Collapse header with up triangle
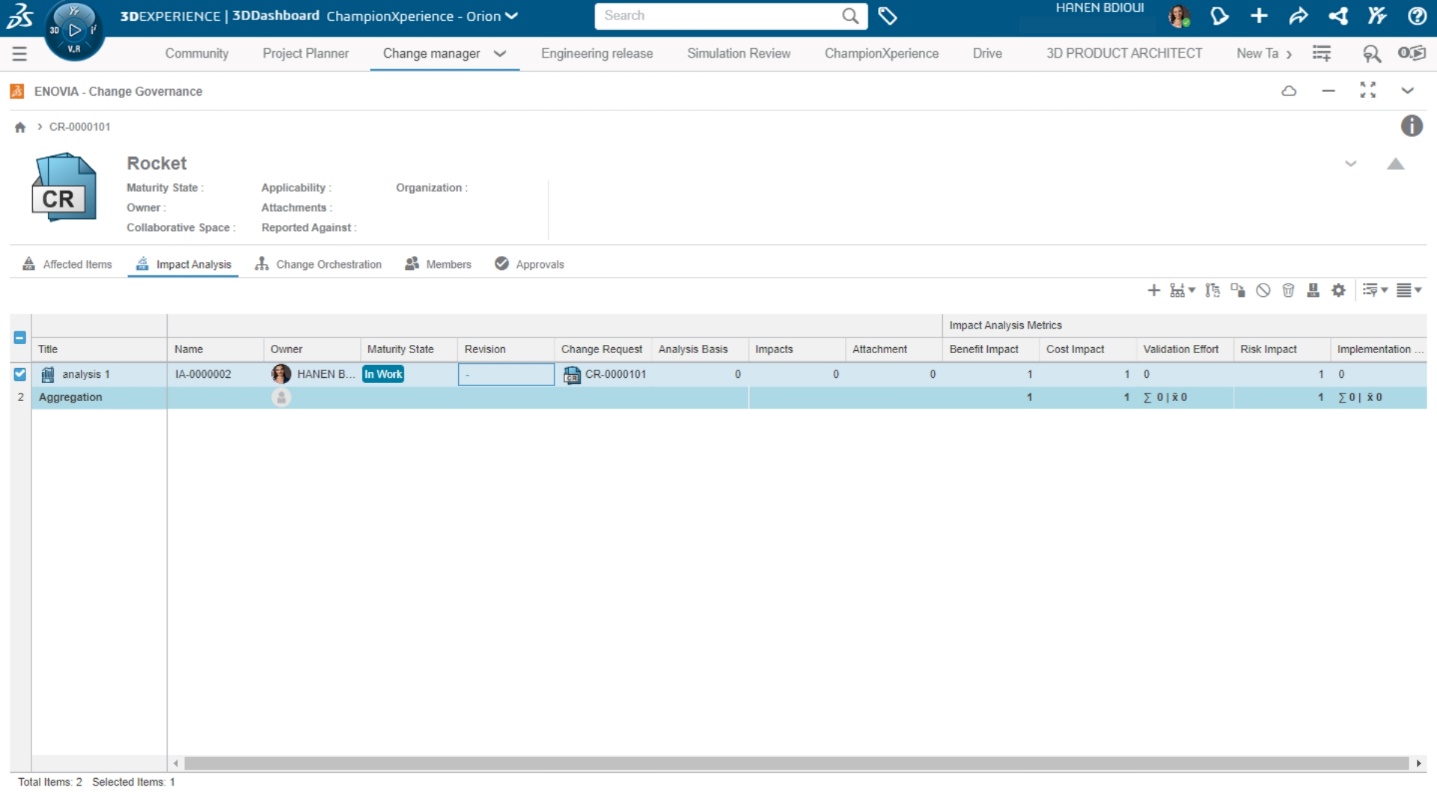The width and height of the screenshot is (1437, 808). pyautogui.click(x=1396, y=164)
